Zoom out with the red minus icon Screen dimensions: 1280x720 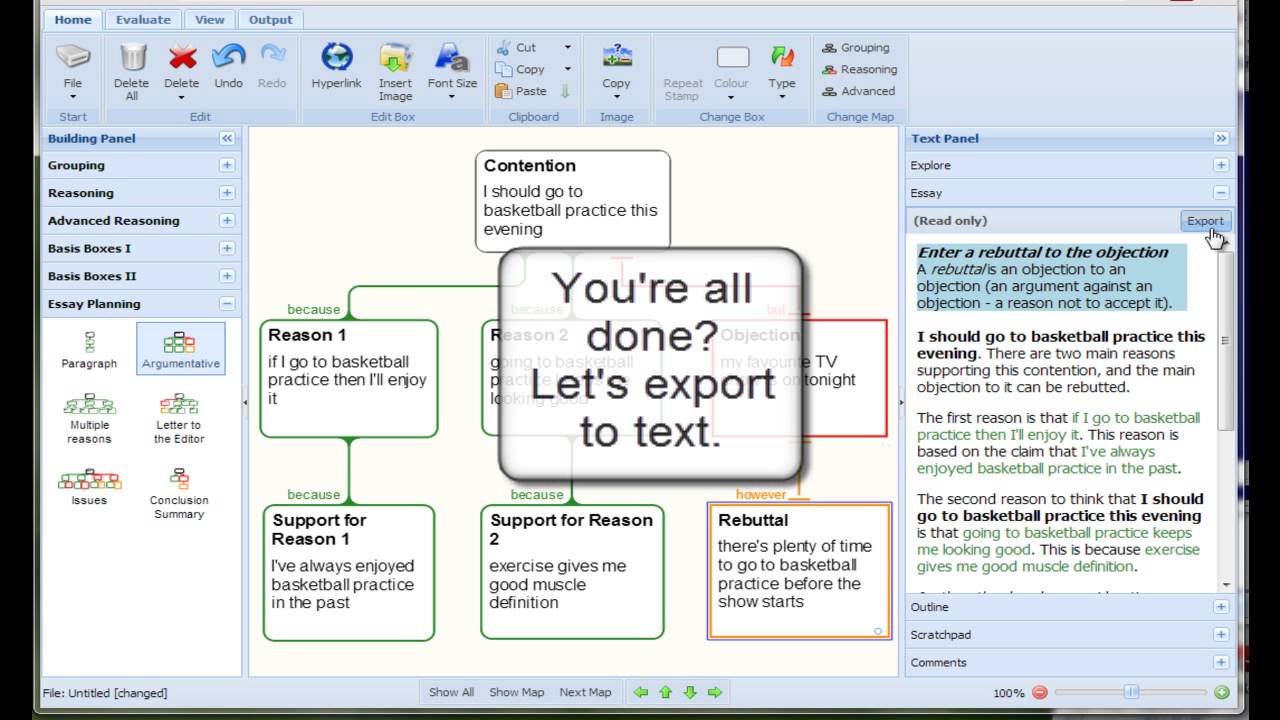(1040, 692)
